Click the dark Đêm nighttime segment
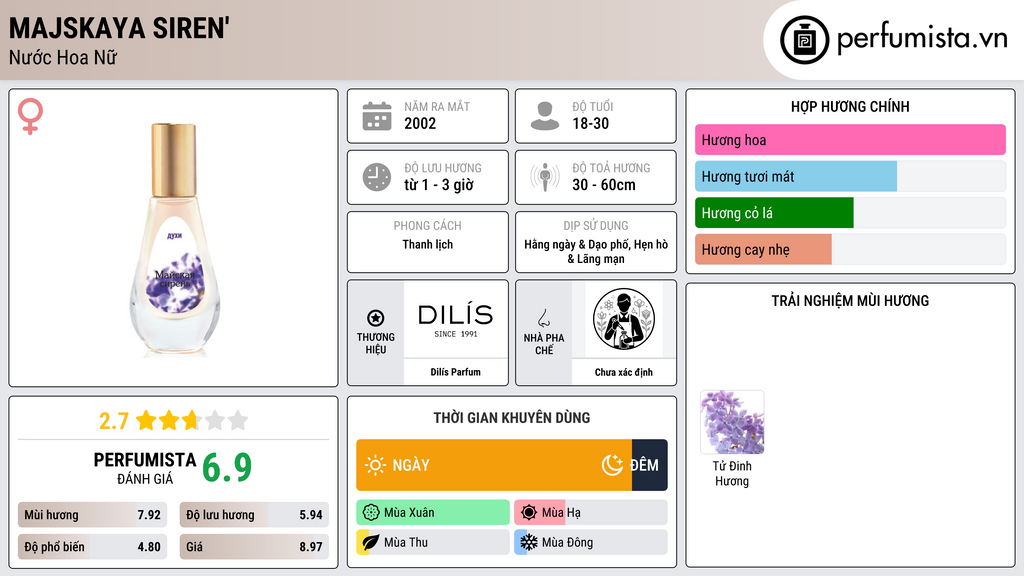Image resolution: width=1024 pixels, height=576 pixels. (x=650, y=465)
